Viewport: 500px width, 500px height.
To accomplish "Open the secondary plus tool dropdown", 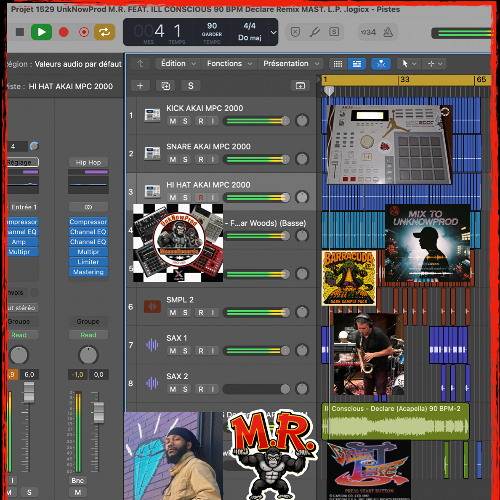I will 434,64.
